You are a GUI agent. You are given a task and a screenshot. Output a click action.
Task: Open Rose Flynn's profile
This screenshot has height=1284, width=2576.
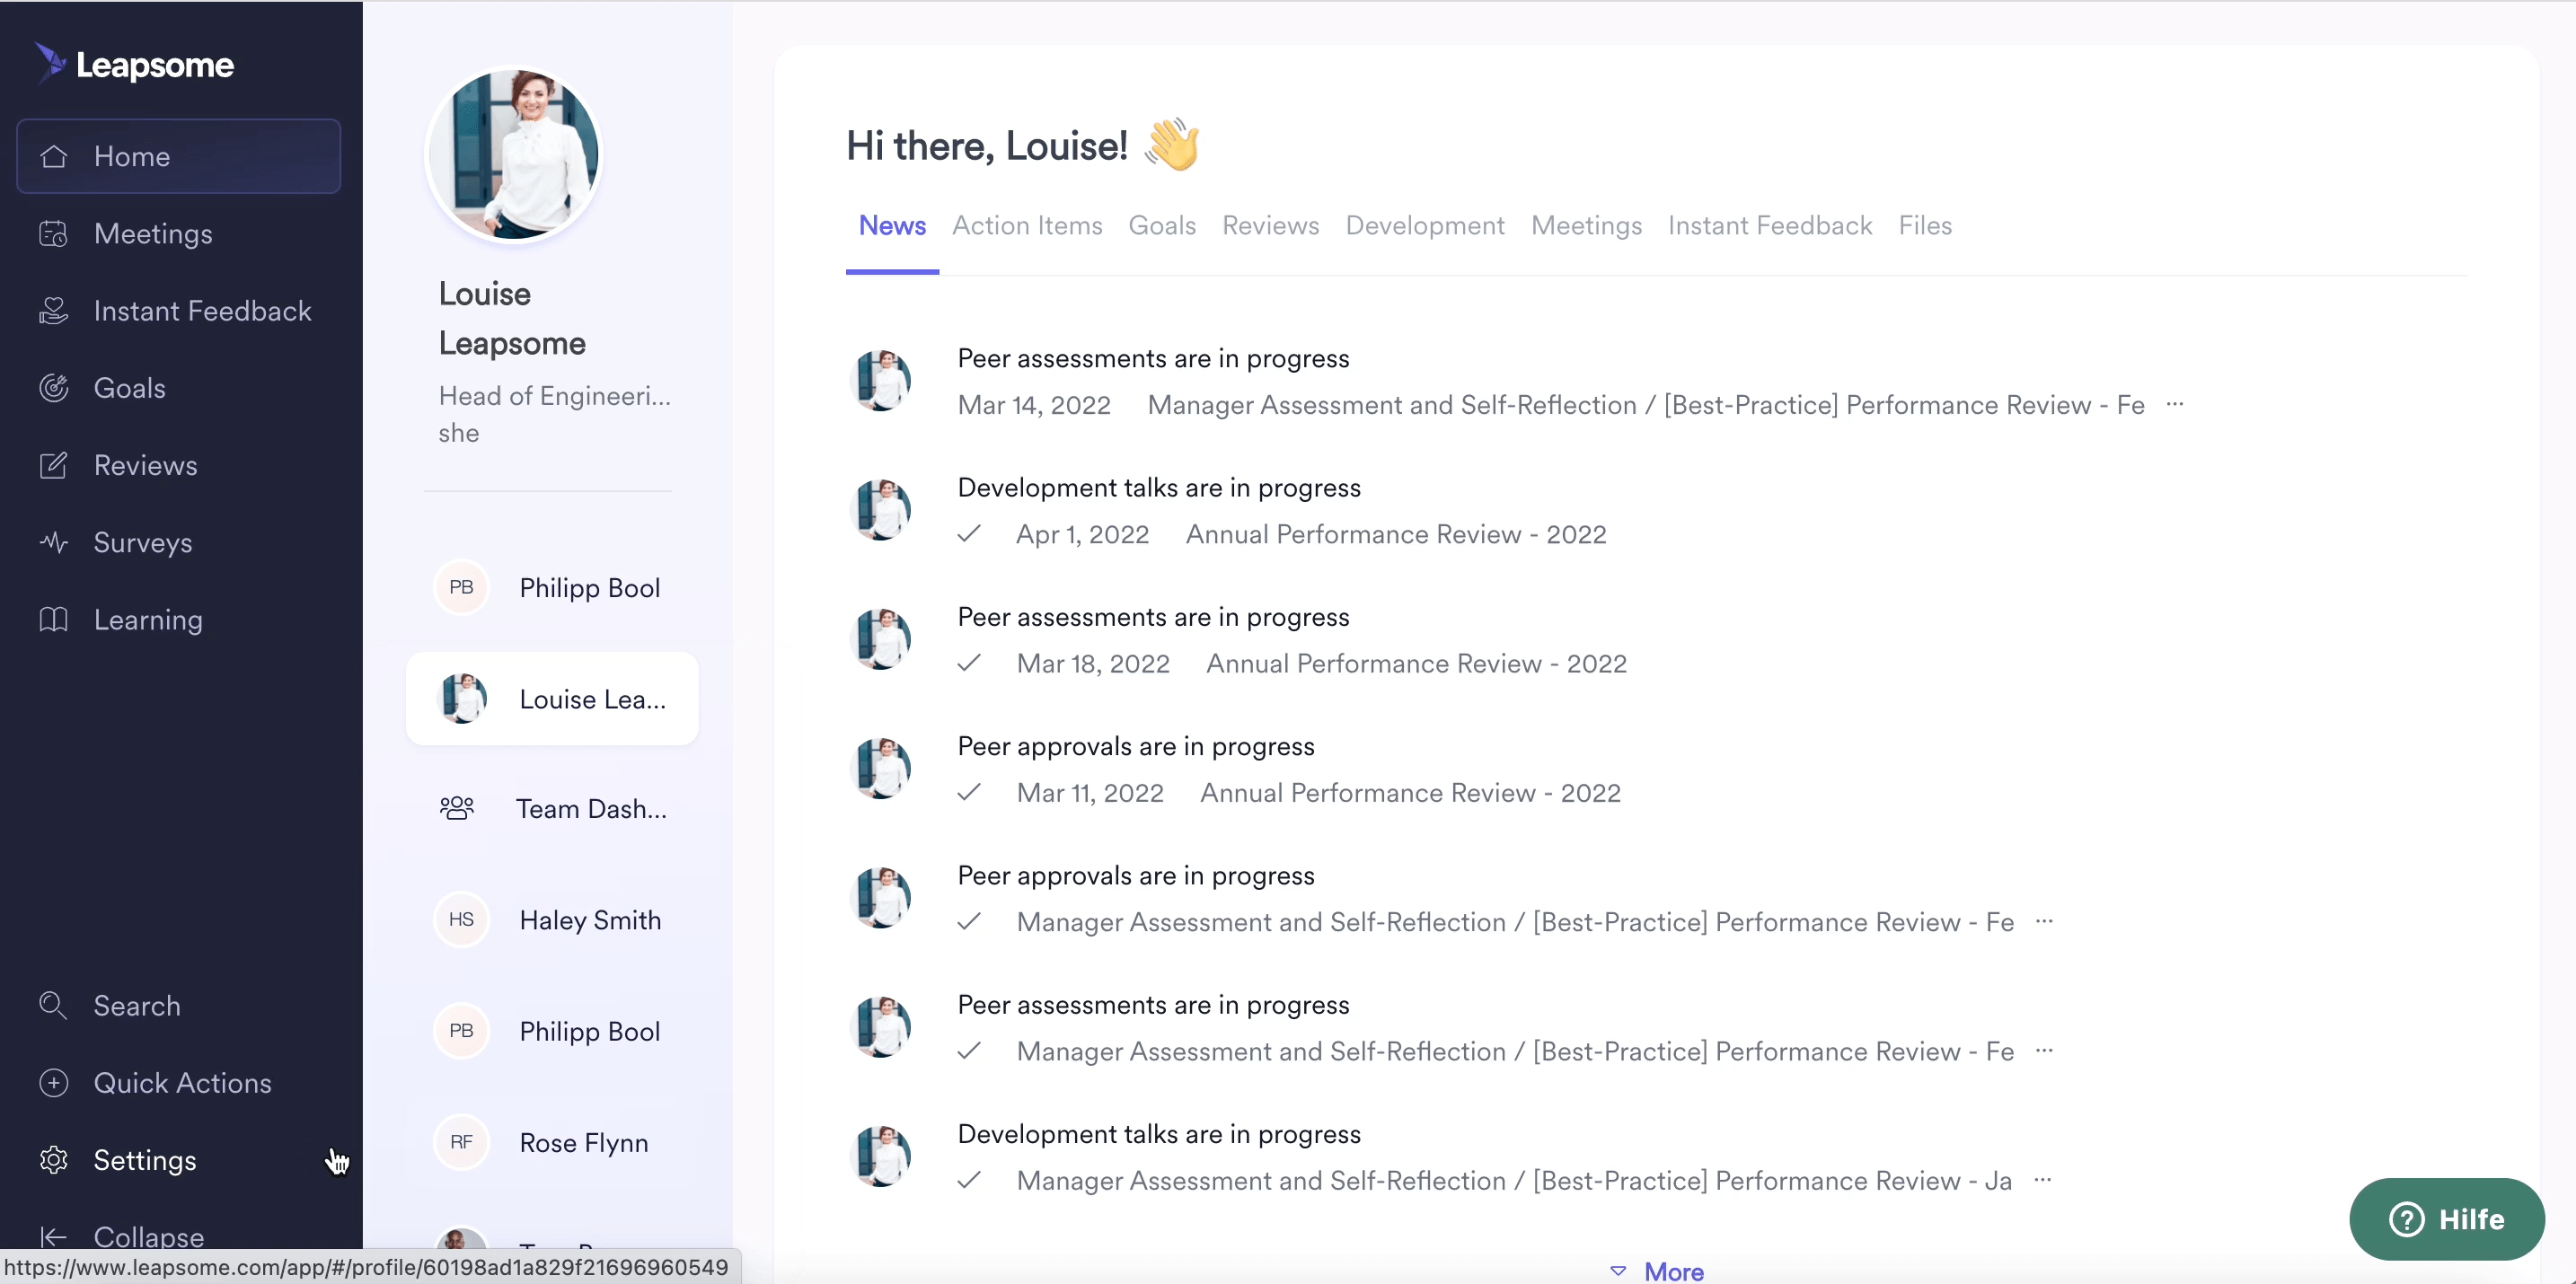point(552,1141)
